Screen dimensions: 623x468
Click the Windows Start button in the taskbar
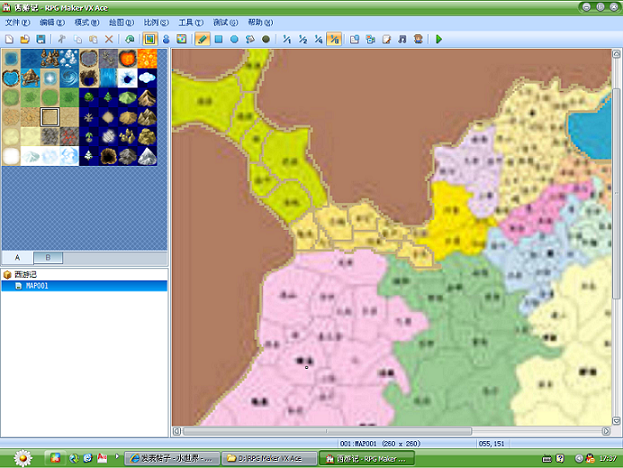coord(23,458)
